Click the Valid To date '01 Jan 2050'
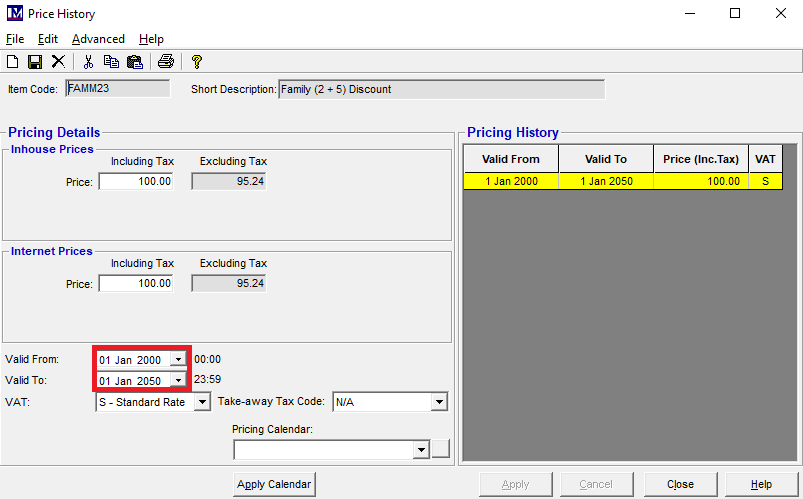Screen dimensions: 803x499 [130, 381]
